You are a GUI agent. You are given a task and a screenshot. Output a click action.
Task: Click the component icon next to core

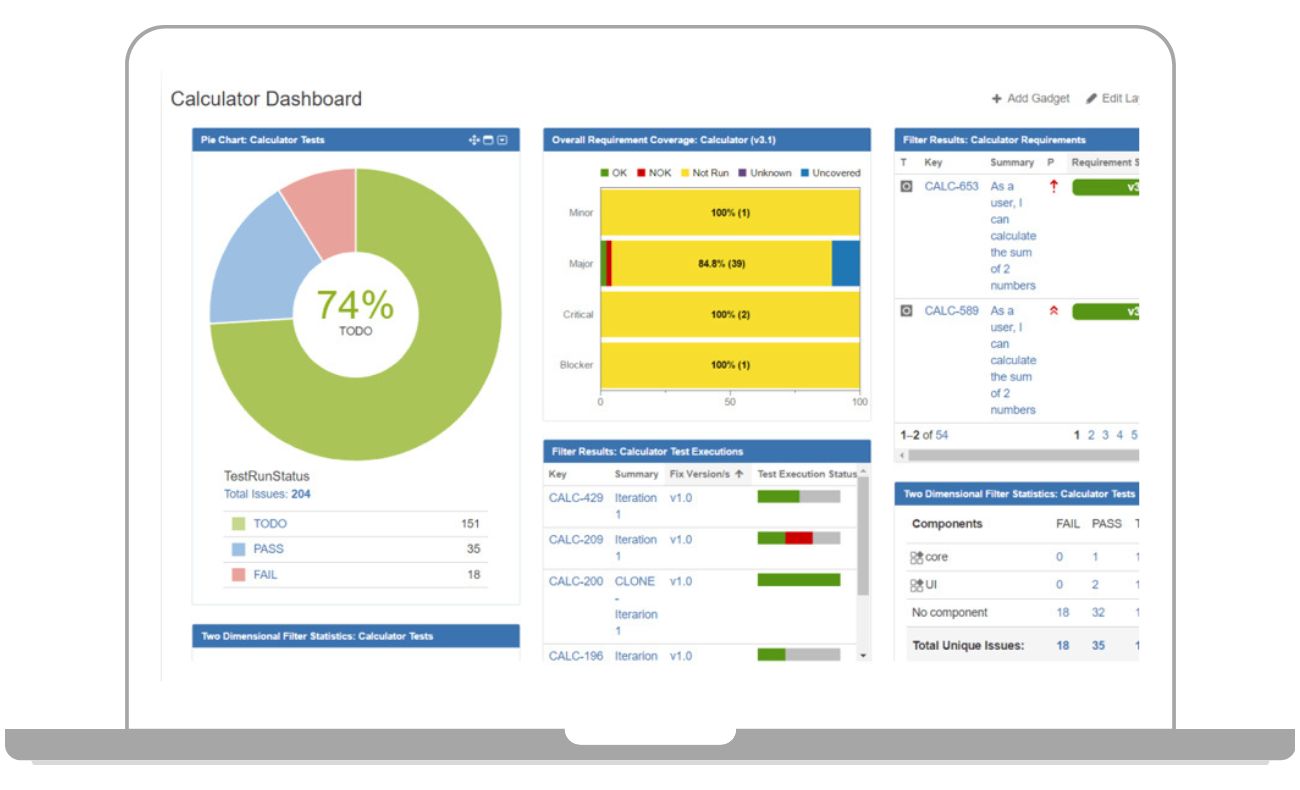(x=918, y=555)
